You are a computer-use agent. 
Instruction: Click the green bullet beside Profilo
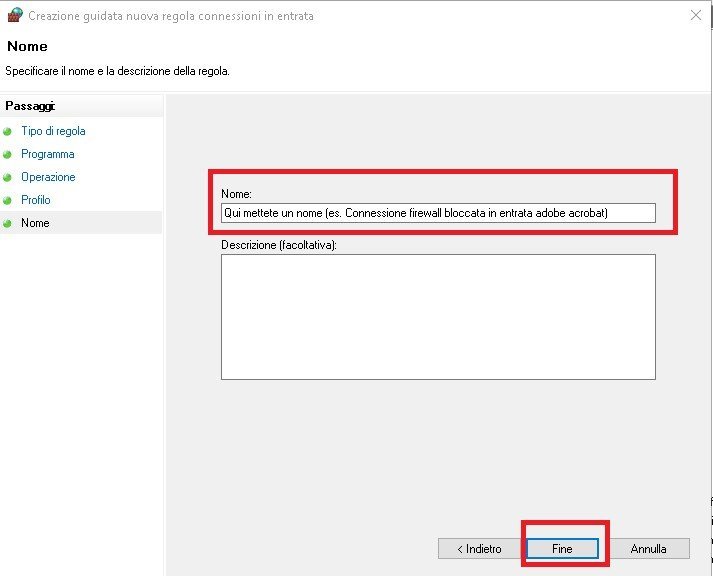point(7,200)
